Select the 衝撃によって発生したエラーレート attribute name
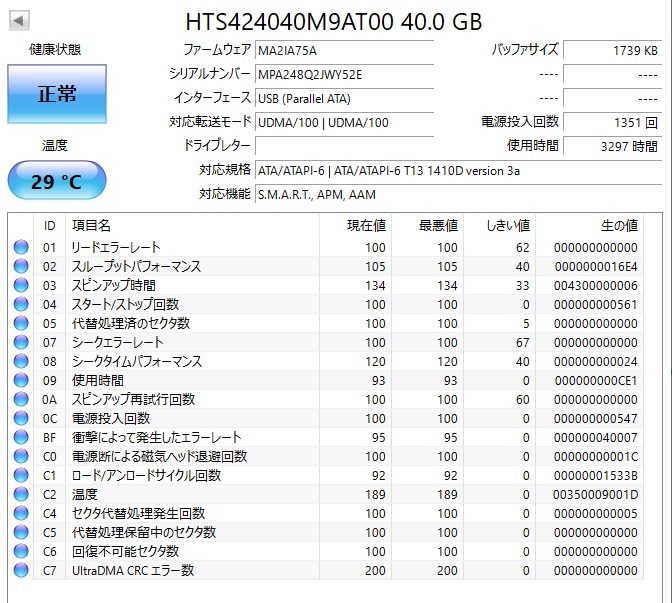Viewport: 672px width, 603px height. 156,437
